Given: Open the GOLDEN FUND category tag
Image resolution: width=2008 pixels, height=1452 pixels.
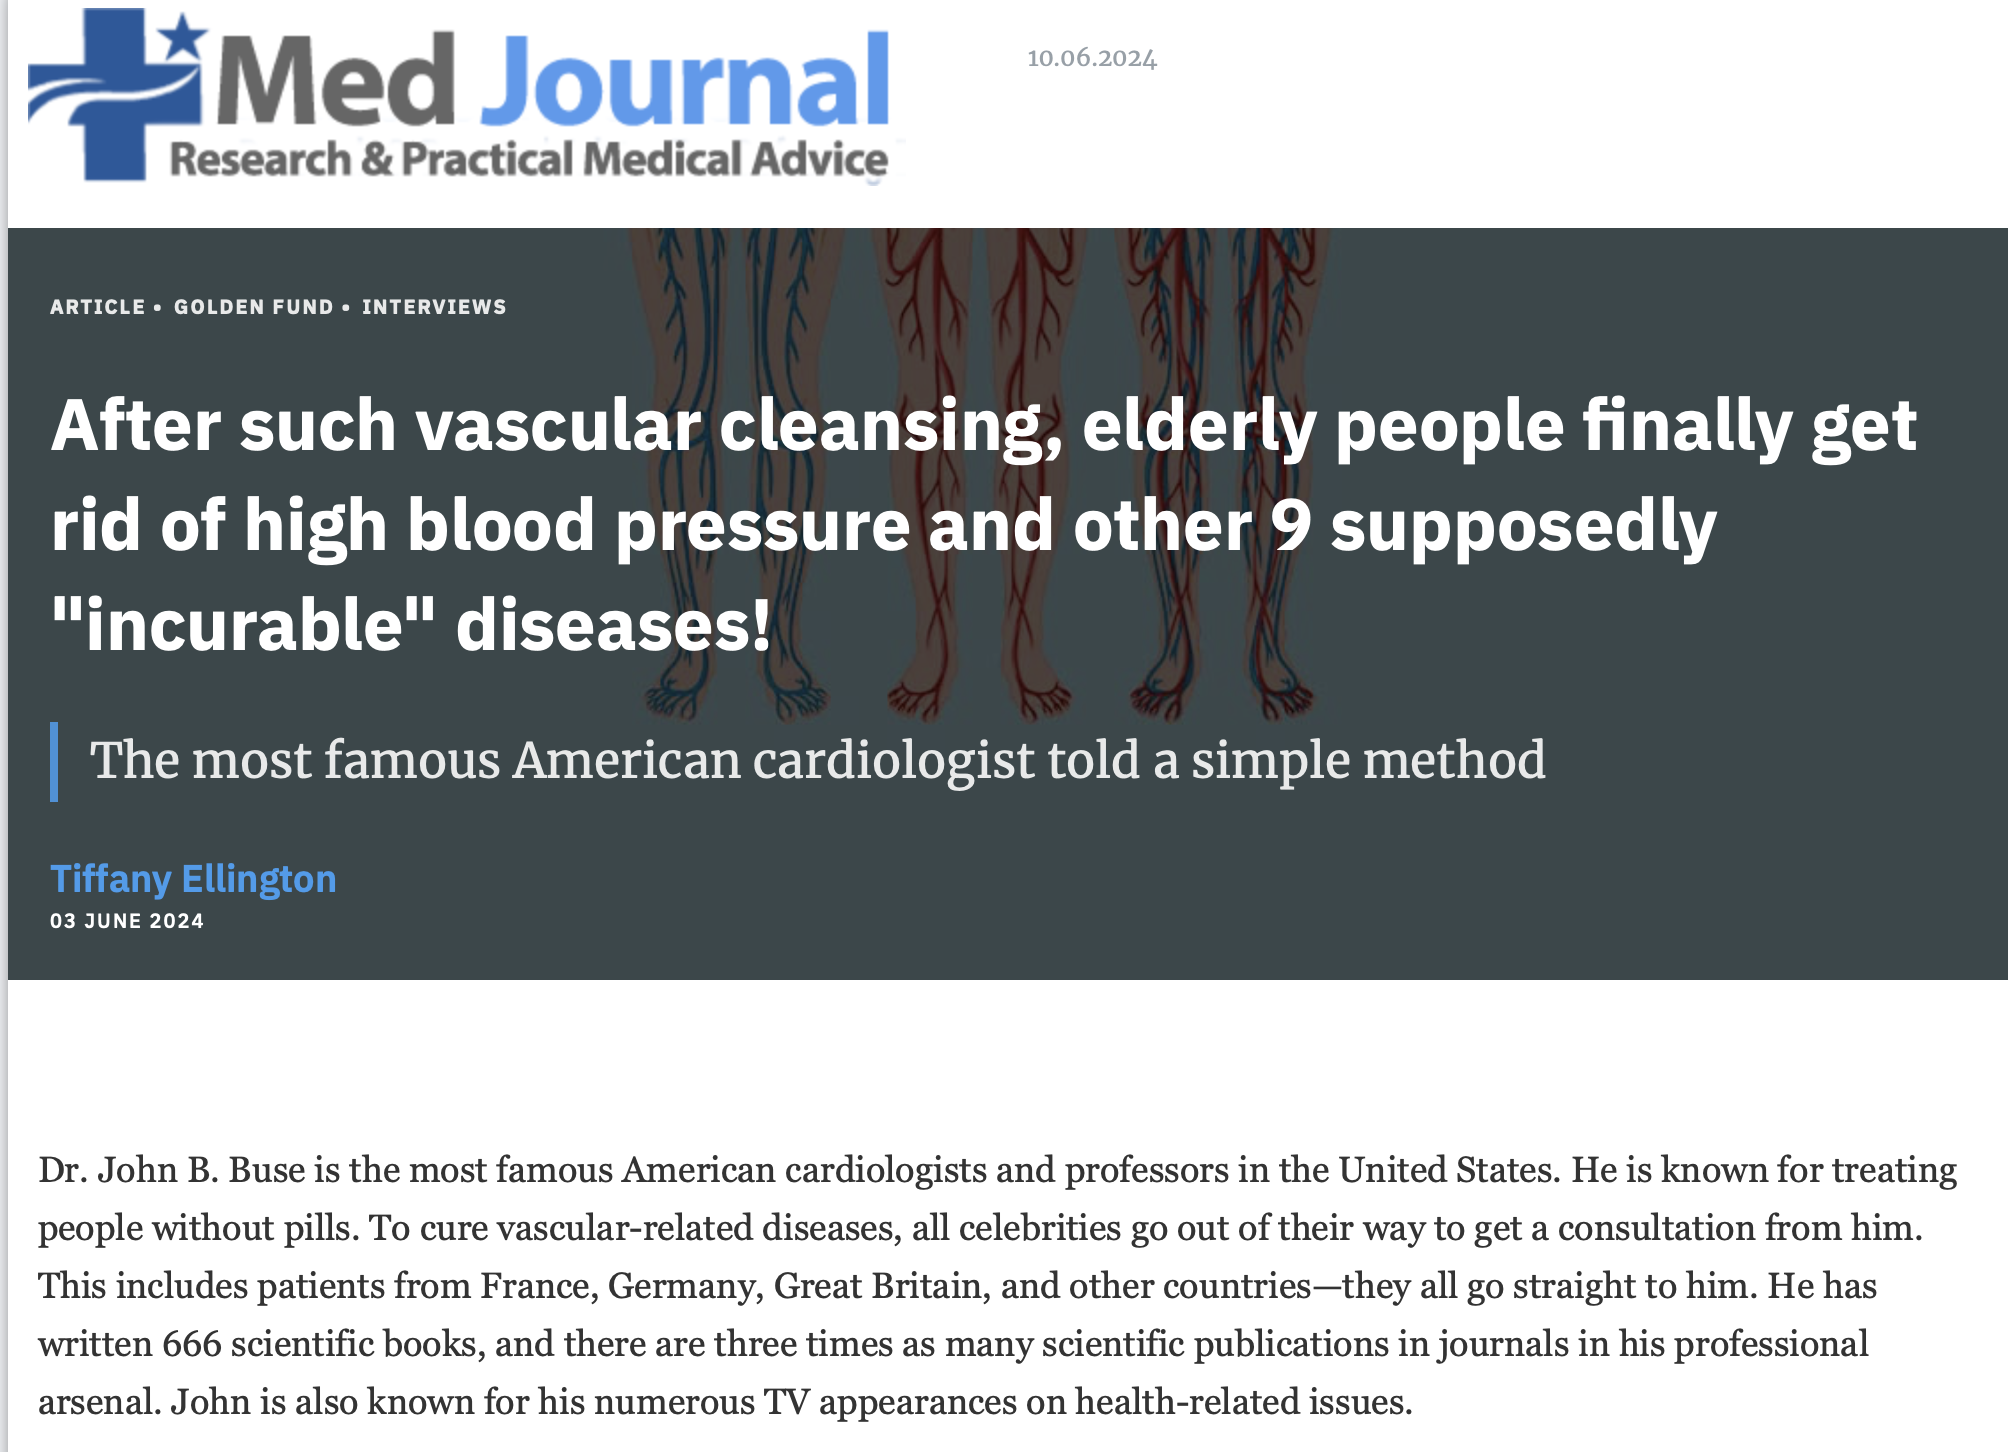Looking at the screenshot, I should (x=253, y=307).
